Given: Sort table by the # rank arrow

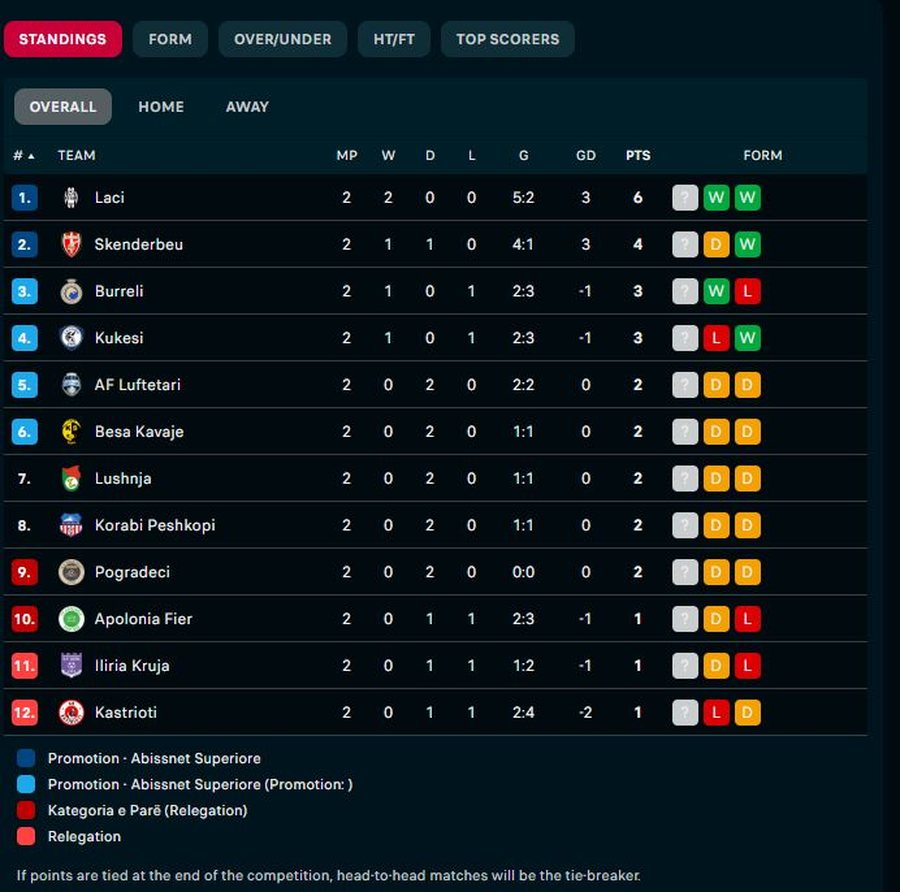Looking at the screenshot, I should click(31, 156).
